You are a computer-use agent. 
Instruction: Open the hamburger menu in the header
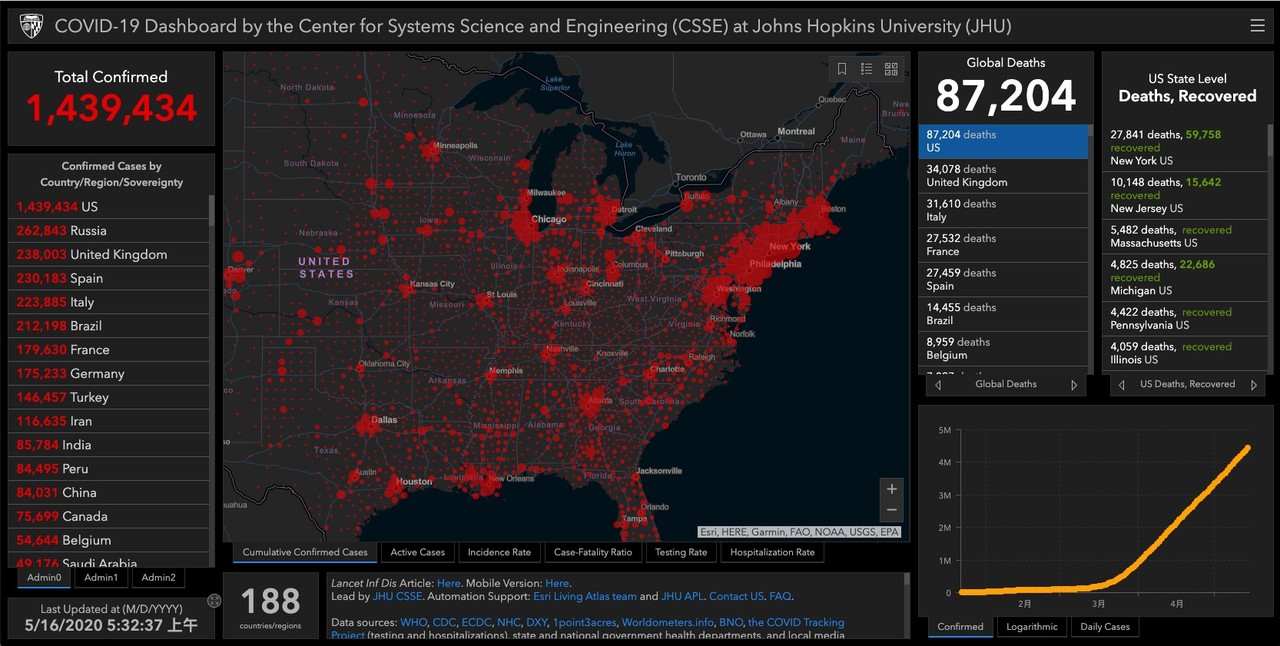1257,26
